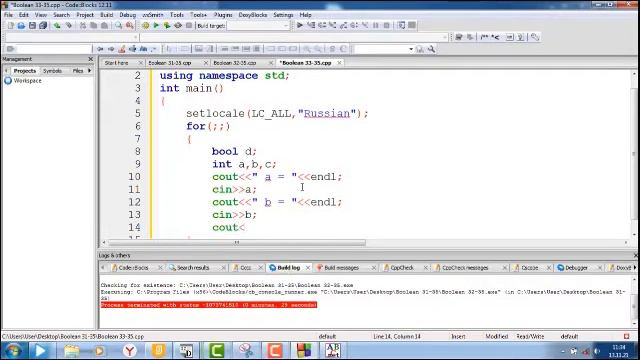Open the DoxyBlocks menu

[x=253, y=15]
